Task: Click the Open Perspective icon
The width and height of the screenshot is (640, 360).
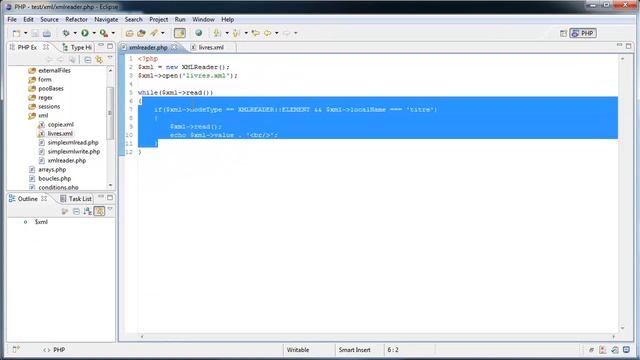Action: [563, 33]
